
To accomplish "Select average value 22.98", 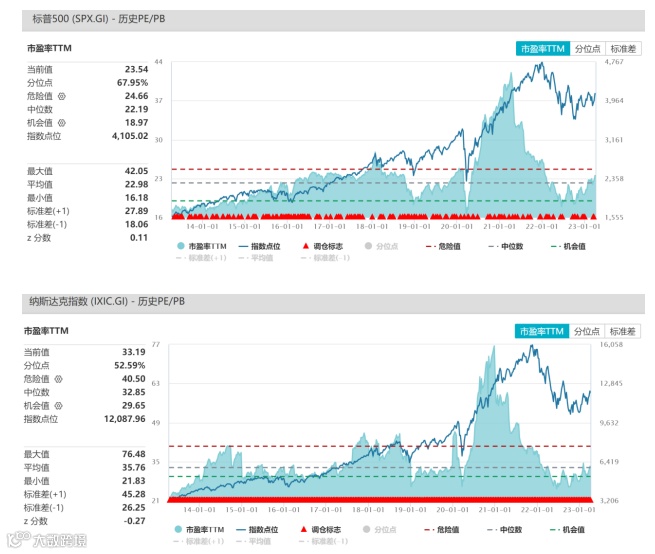I will [x=136, y=185].
